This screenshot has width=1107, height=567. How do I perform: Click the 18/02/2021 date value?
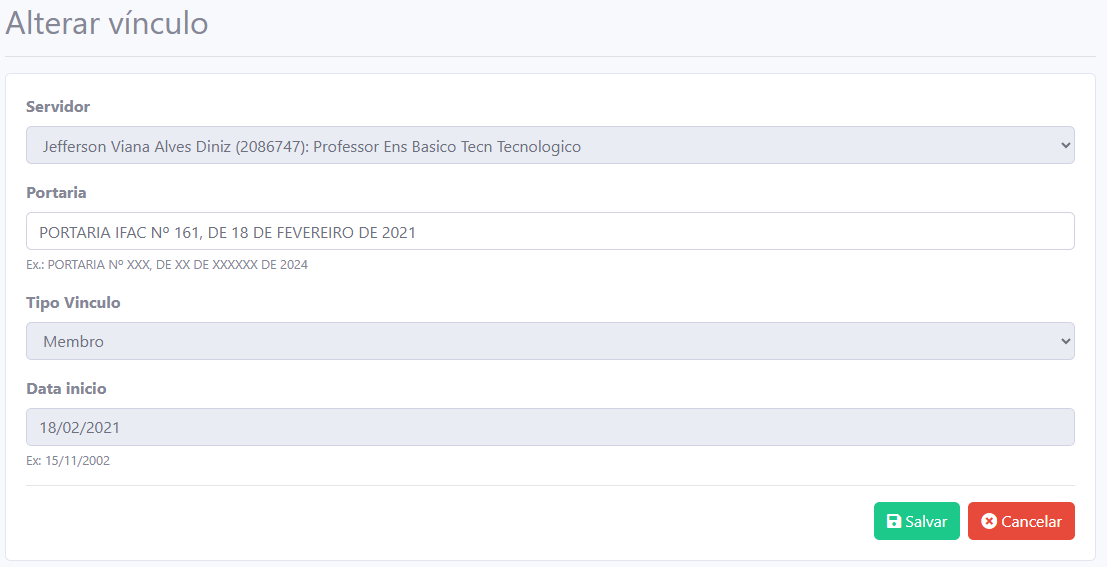point(81,428)
